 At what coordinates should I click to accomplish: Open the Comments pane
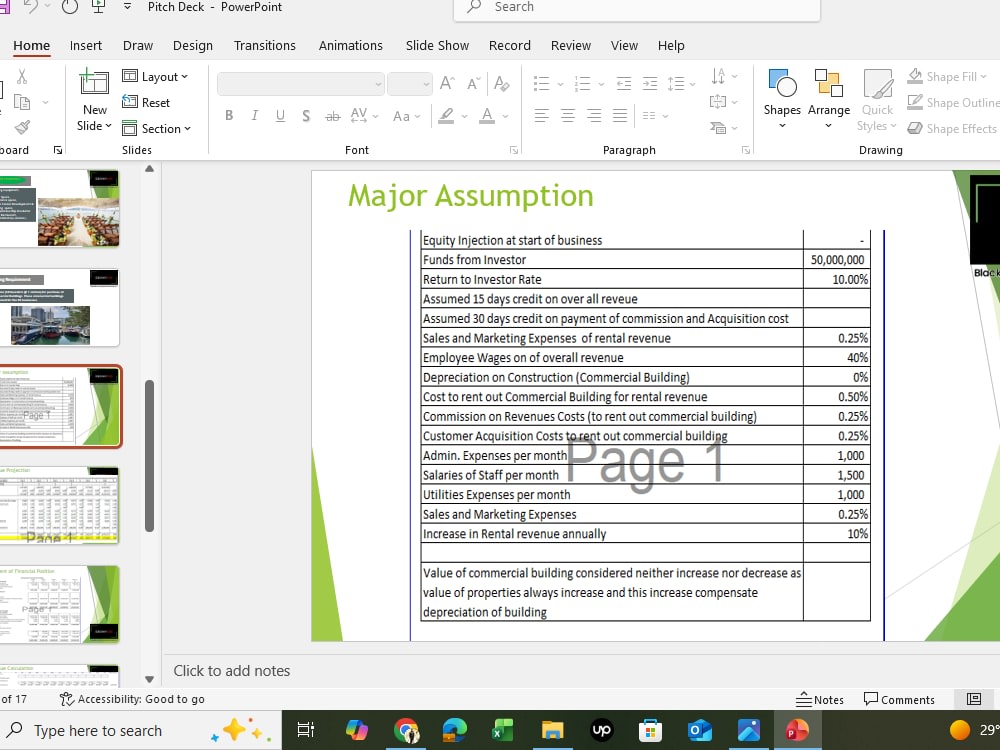[x=899, y=700]
